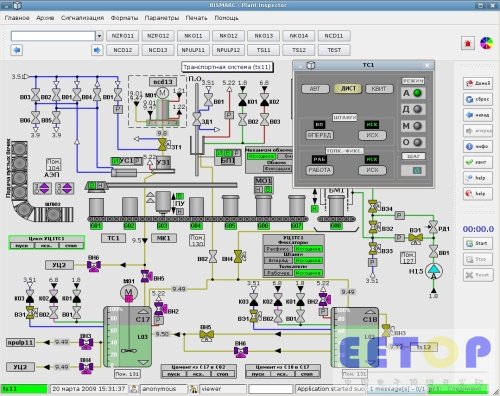
Task: Click the M01 motor icon above tank C17
Action: pyautogui.click(x=129, y=293)
